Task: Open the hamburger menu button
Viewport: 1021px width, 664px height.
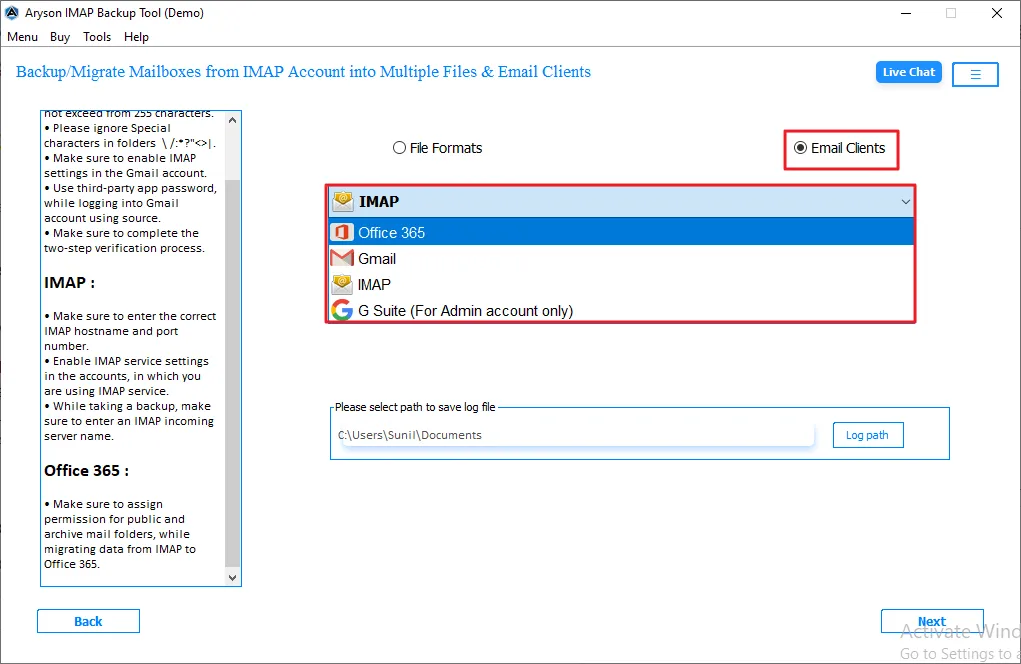Action: 975,74
